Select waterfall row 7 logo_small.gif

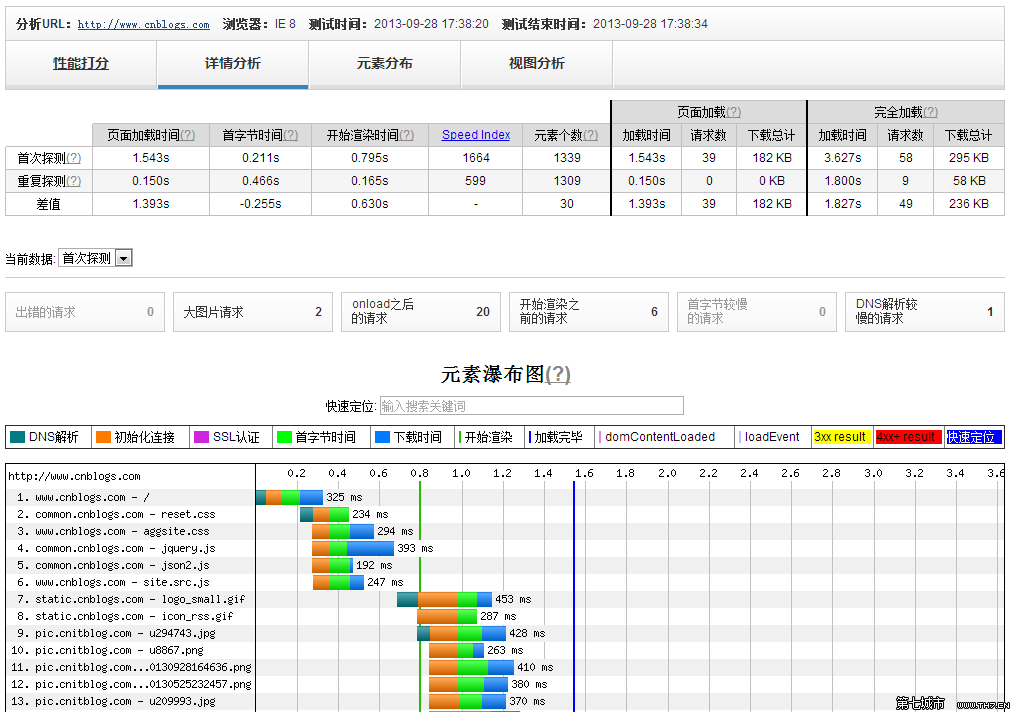[130, 600]
